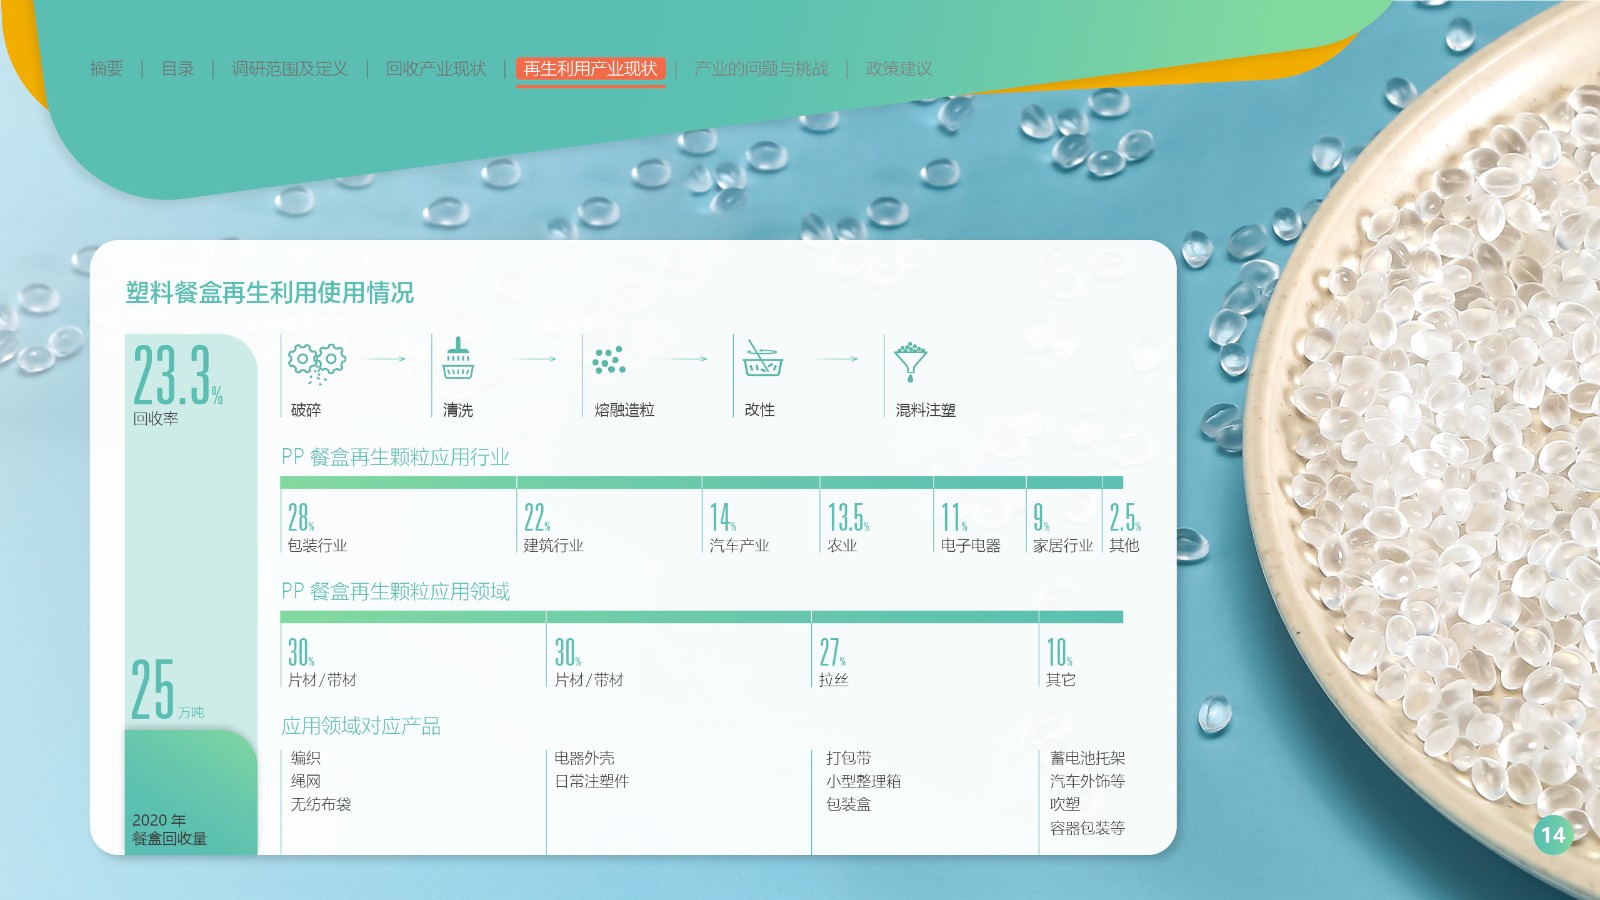This screenshot has width=1600, height=900.
Task: Click the 混料注塑 funnel icon
Action: click(x=911, y=362)
